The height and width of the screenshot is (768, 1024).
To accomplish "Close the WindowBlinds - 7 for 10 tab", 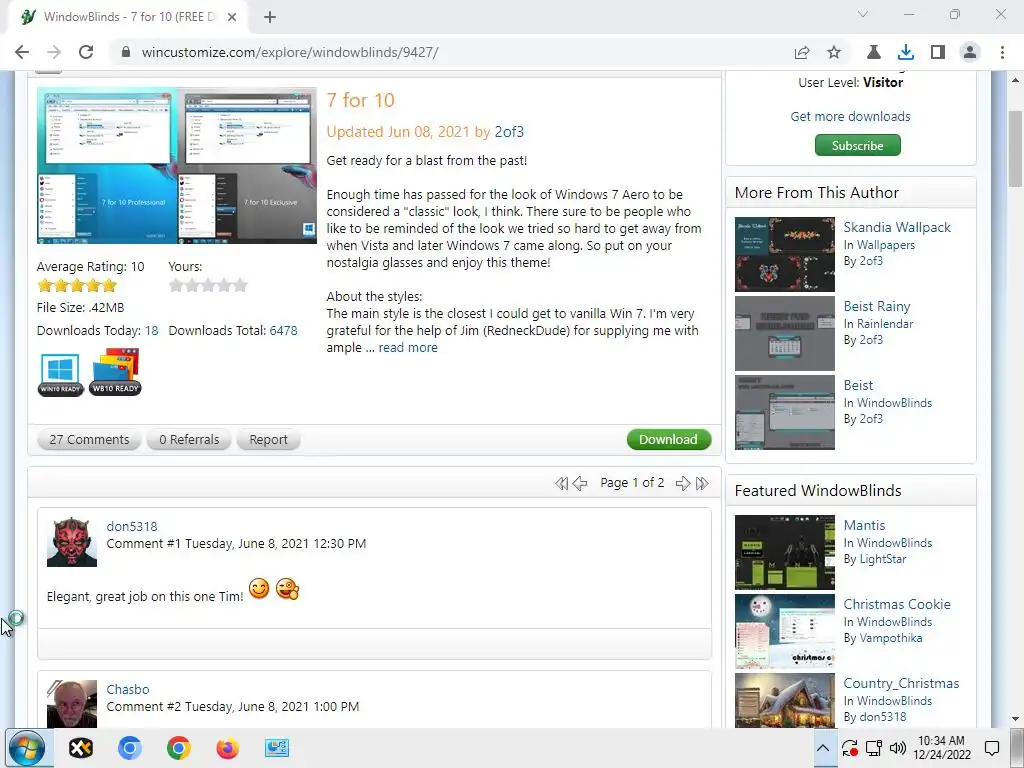I will click(232, 17).
